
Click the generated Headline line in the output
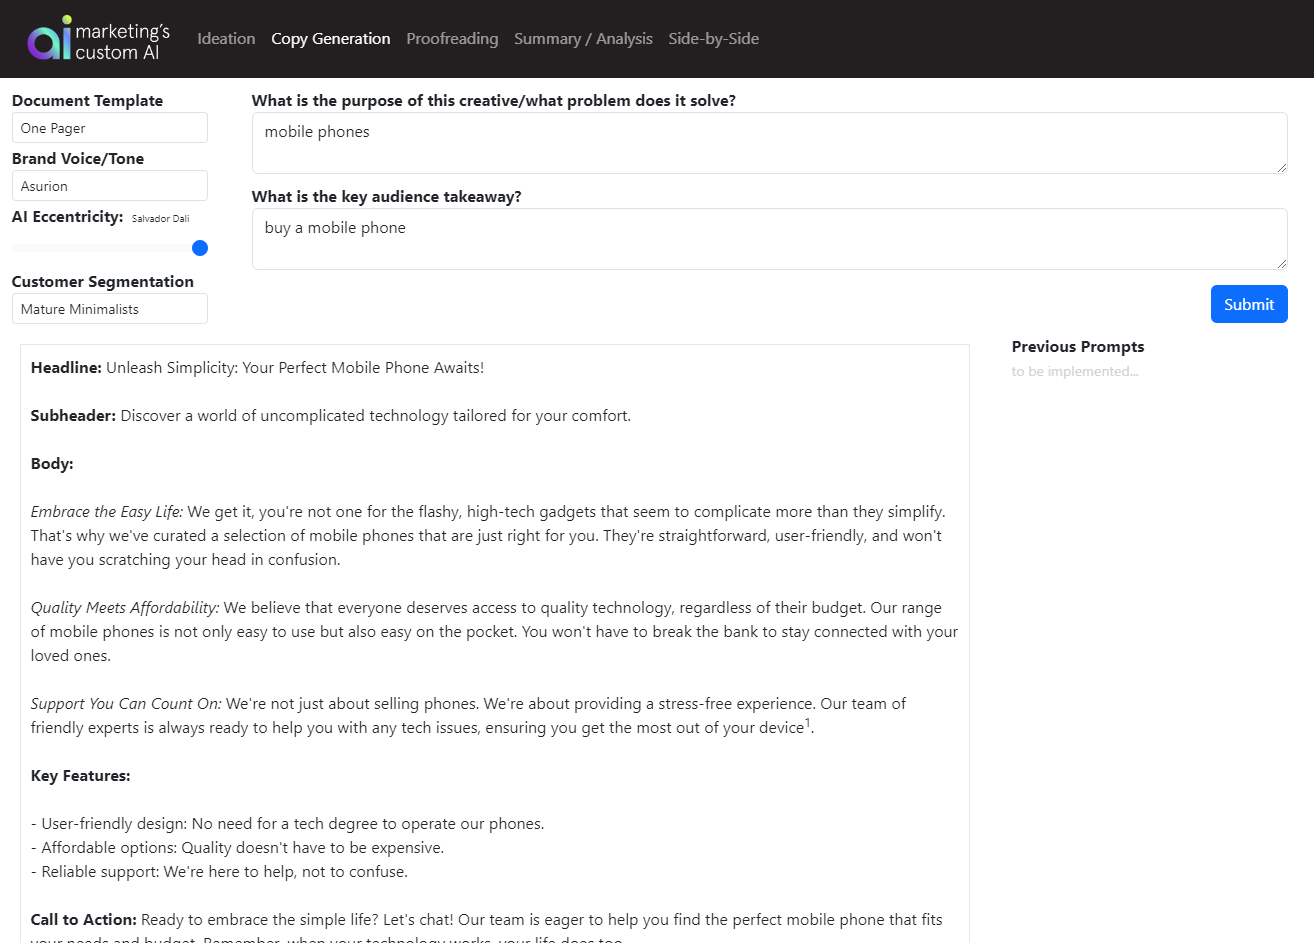(257, 368)
